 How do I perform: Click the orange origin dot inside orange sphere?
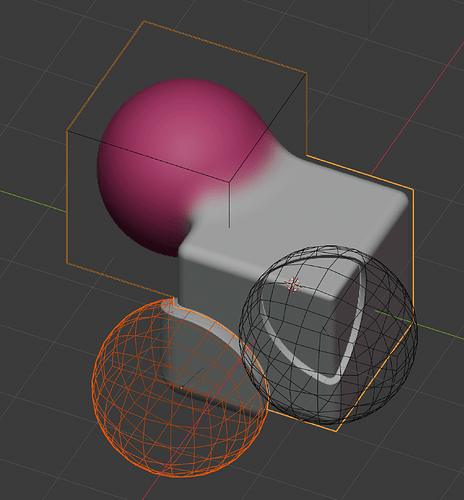click(x=181, y=388)
